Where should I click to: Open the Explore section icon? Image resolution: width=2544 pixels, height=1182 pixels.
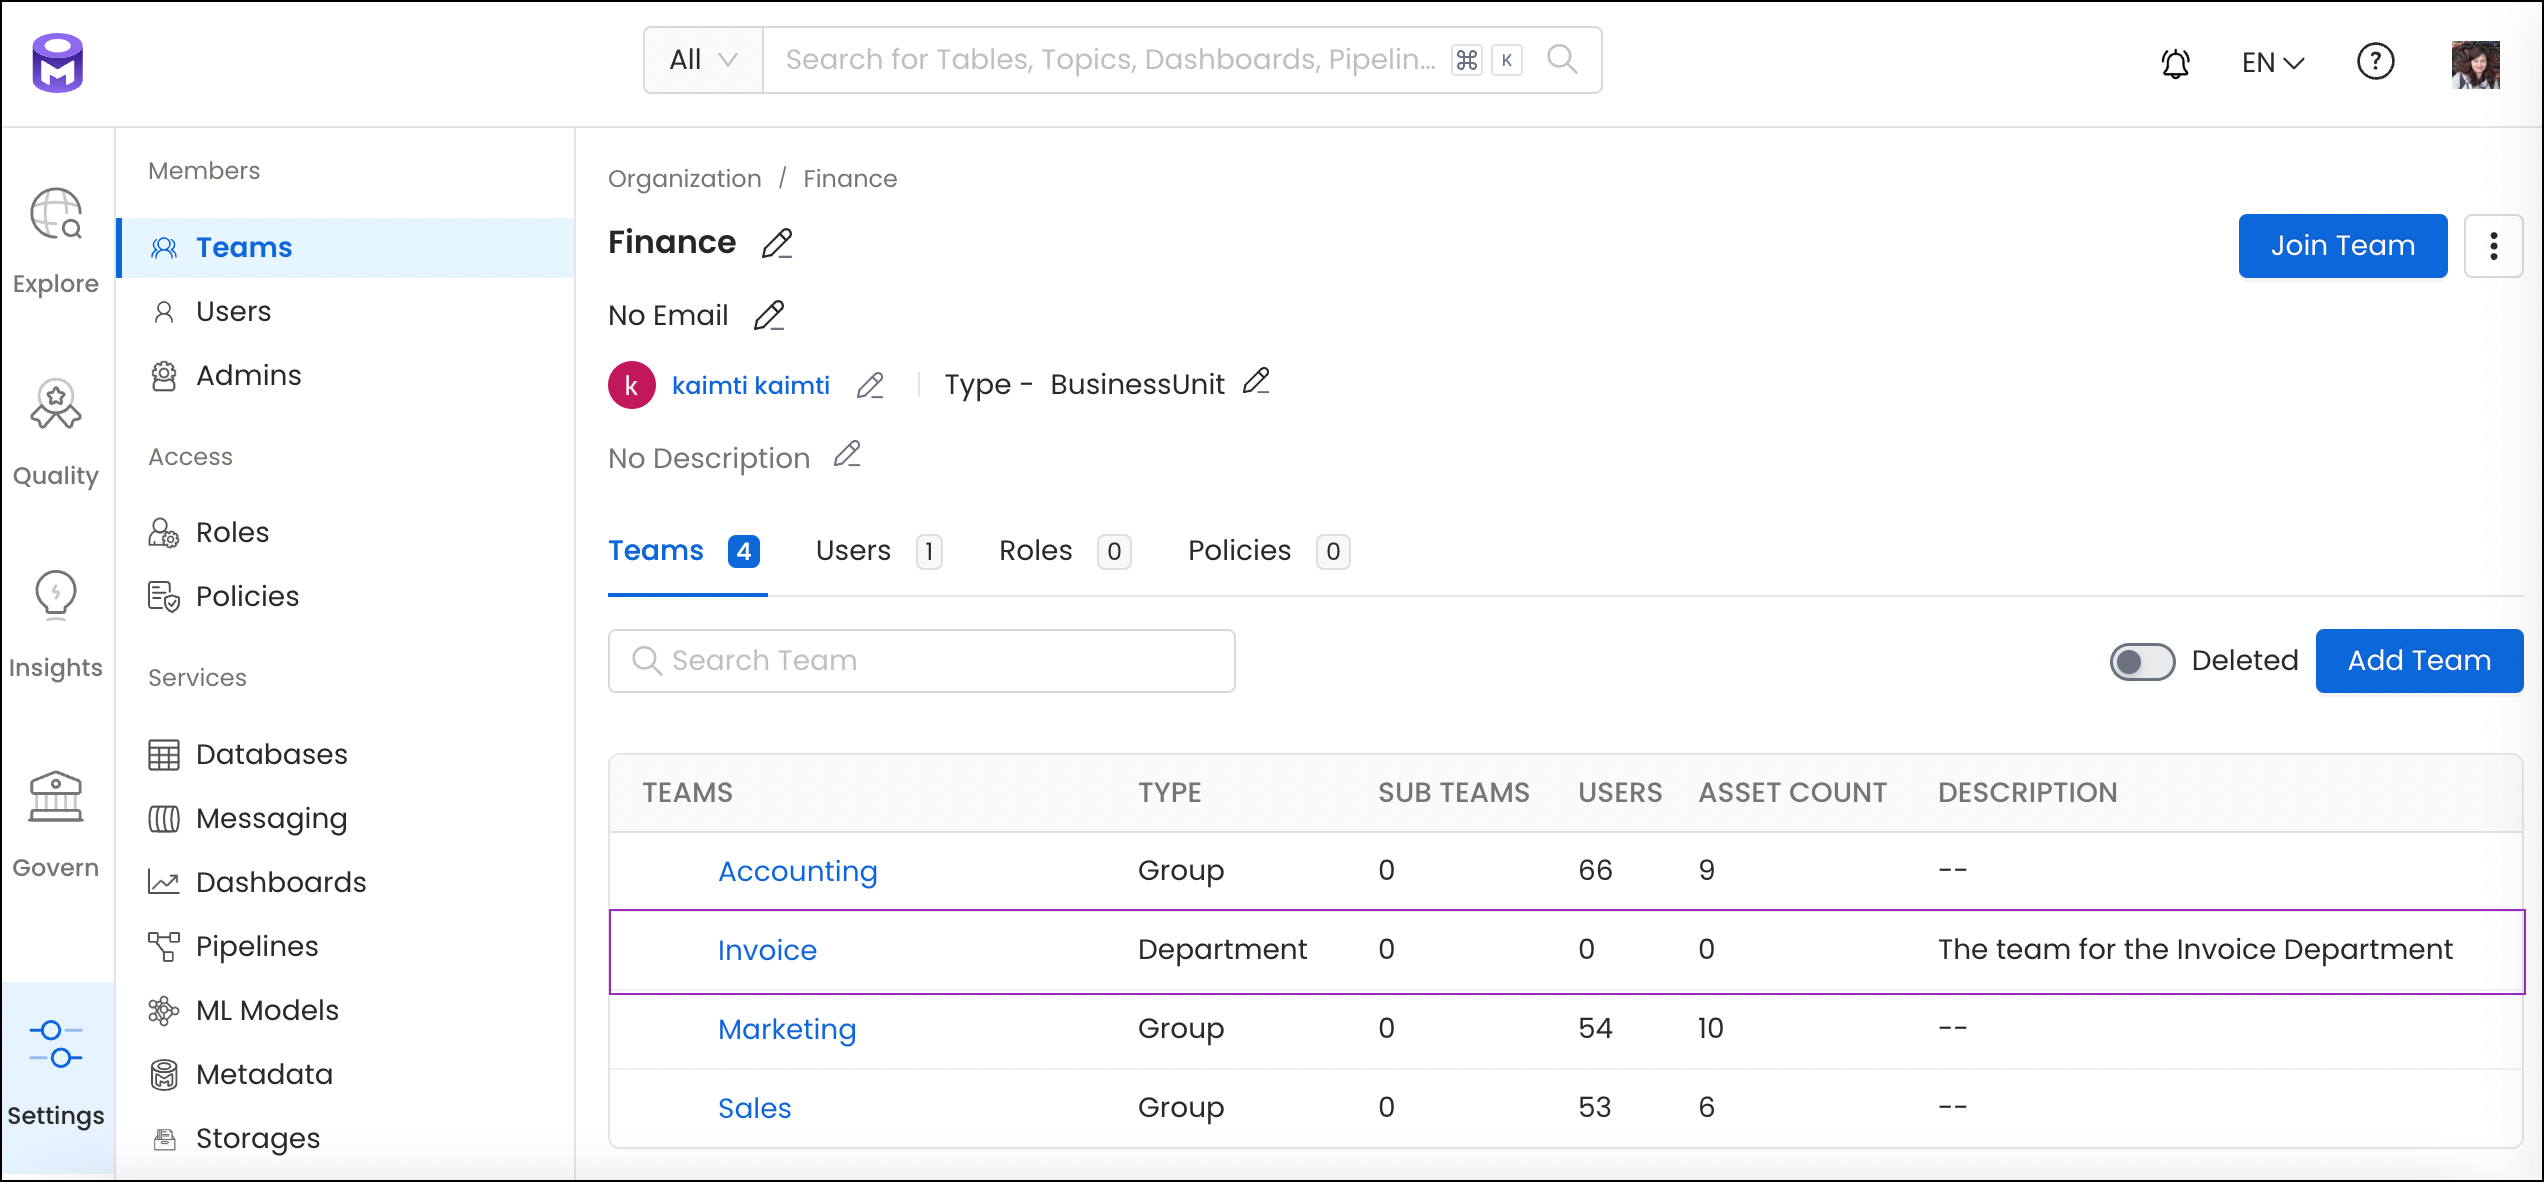[56, 214]
